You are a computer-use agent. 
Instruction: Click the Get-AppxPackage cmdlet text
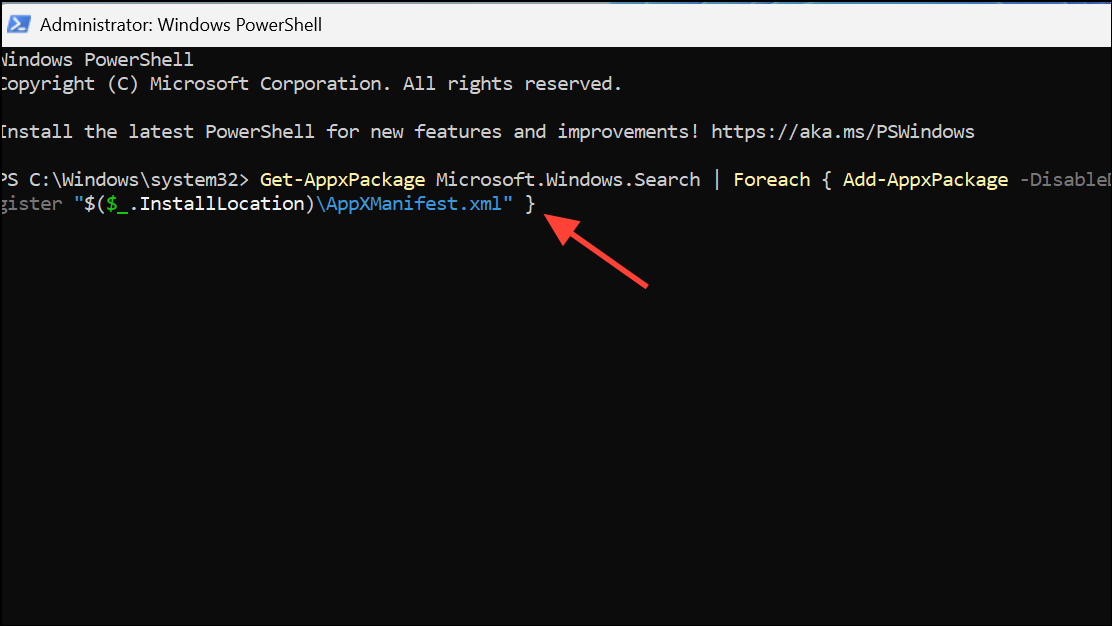point(341,179)
